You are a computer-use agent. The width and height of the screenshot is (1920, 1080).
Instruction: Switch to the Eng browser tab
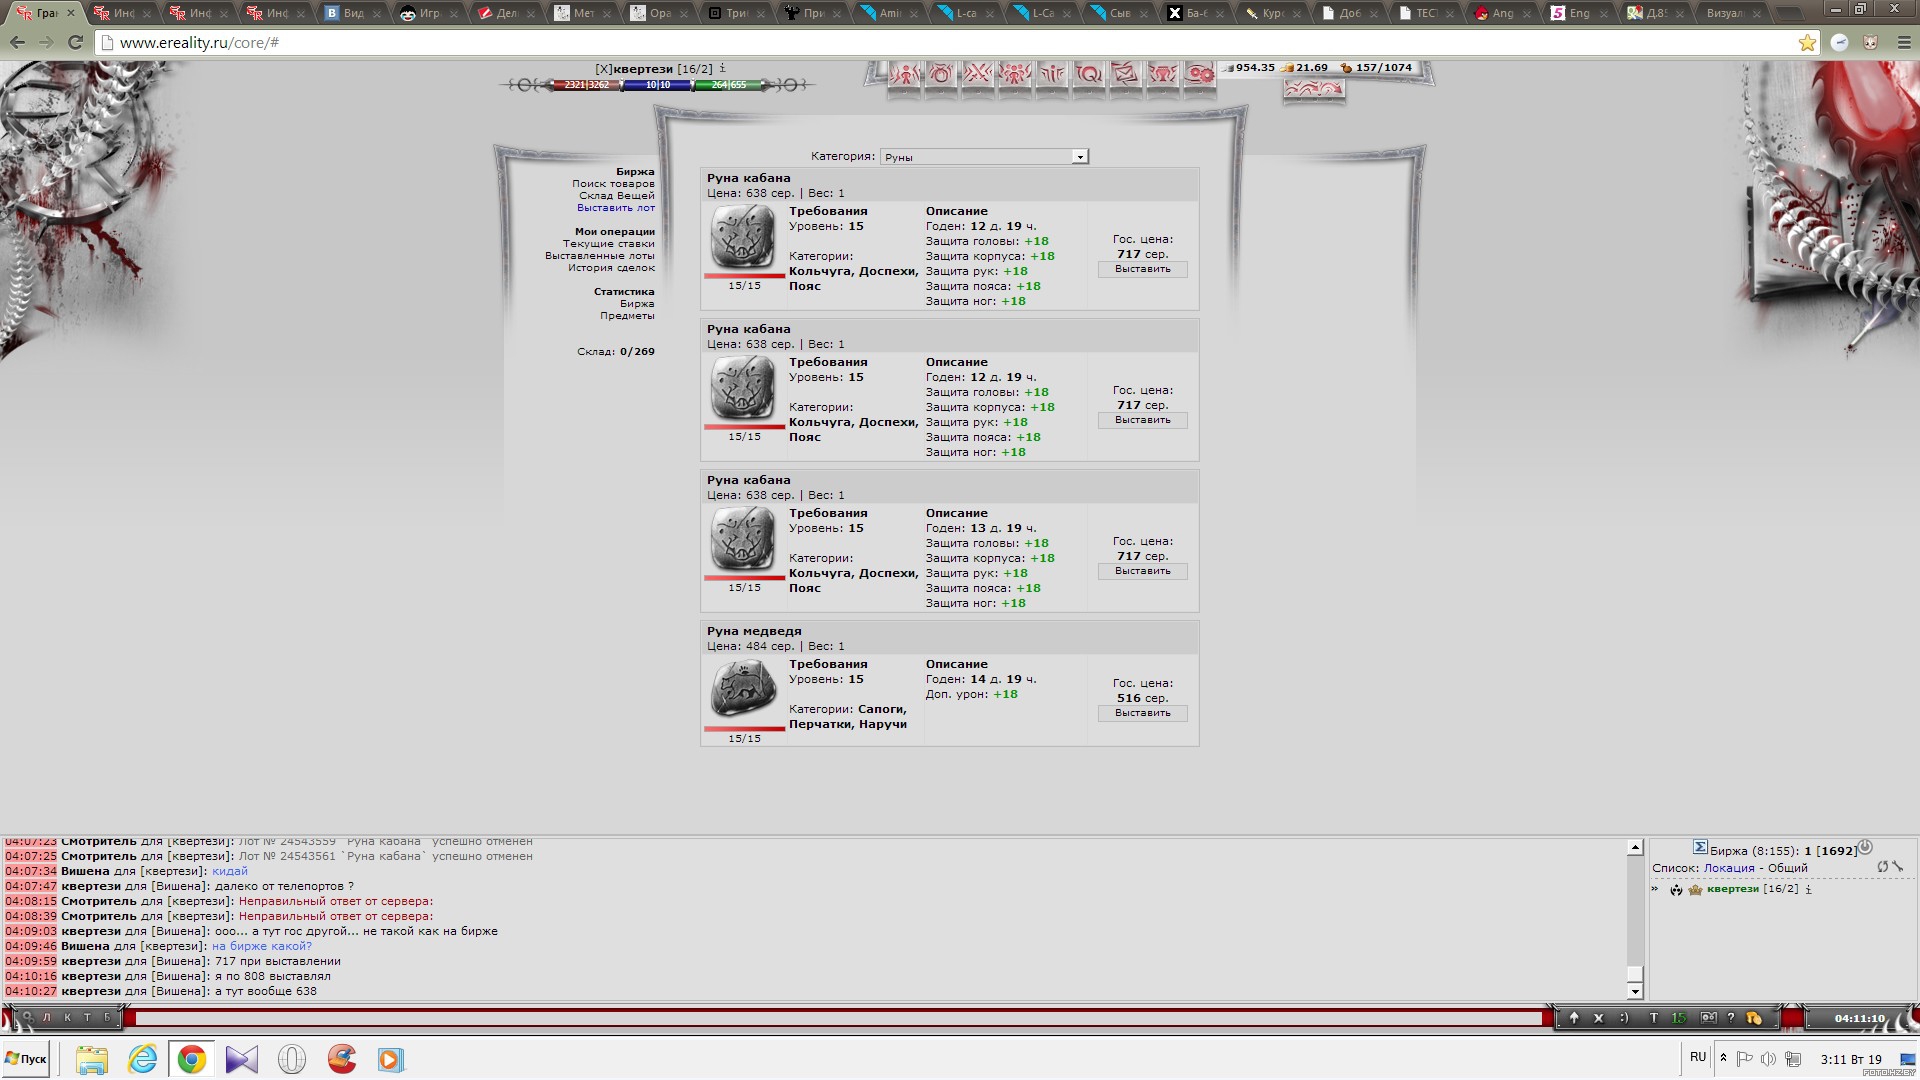tap(1577, 13)
